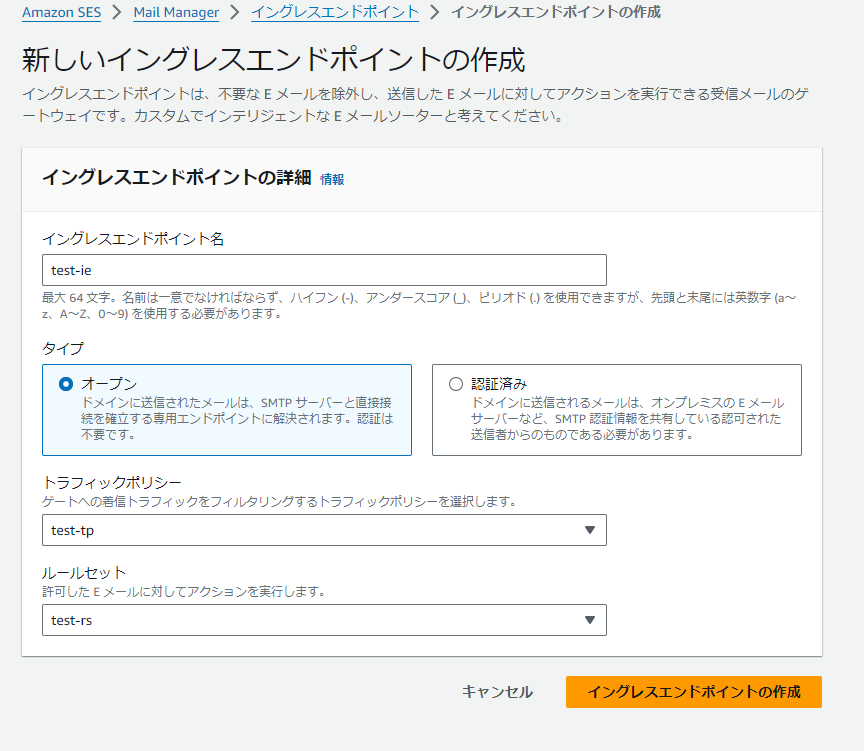Click the orange イングレスエンドポイントの作成 button
Viewport: 864px width, 751px height.
(694, 691)
